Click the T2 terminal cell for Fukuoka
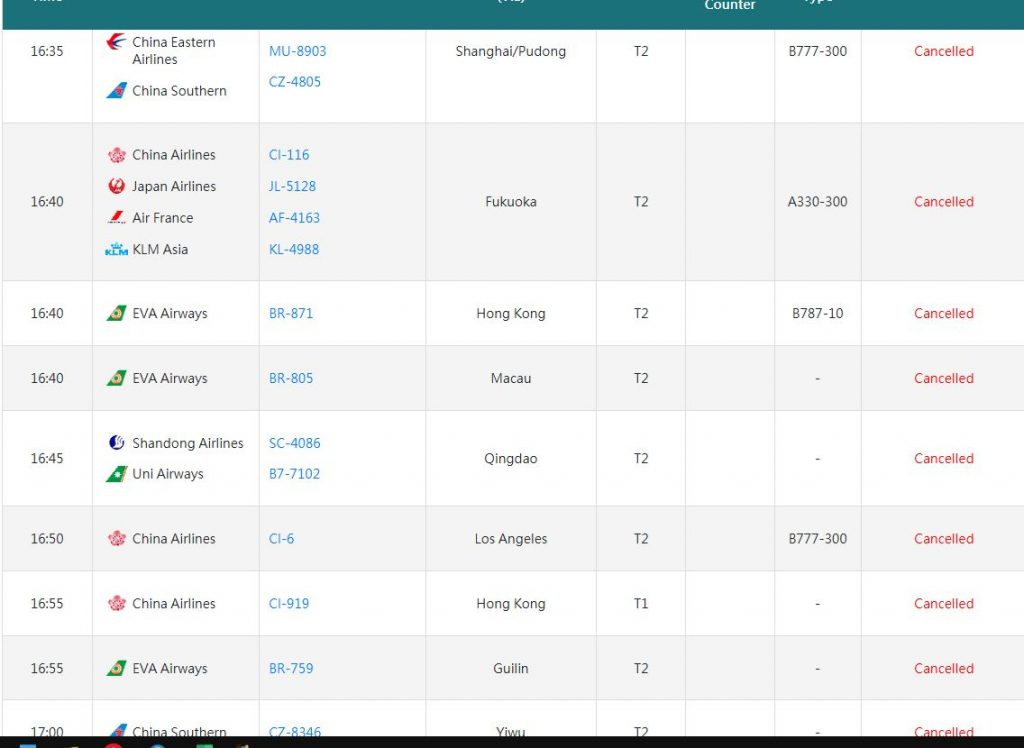The height and width of the screenshot is (748, 1024). 641,202
